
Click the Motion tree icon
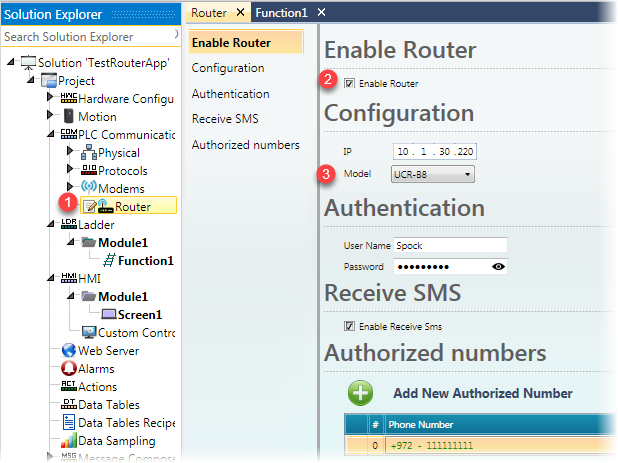[x=68, y=117]
